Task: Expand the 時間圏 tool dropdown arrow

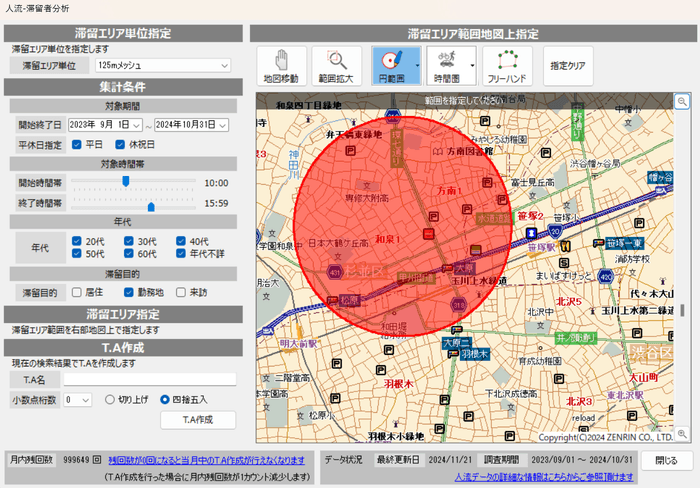Action: pos(472,65)
